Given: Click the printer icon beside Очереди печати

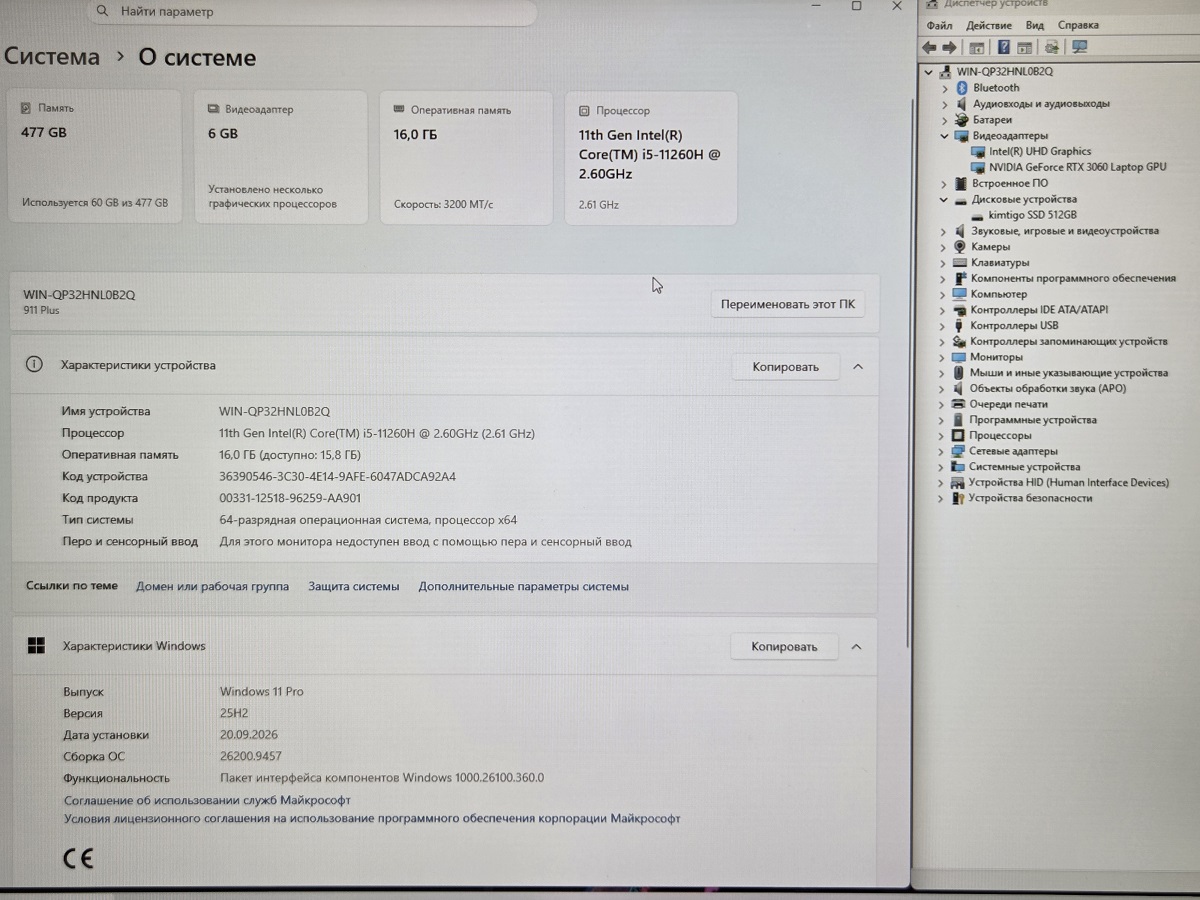Looking at the screenshot, I should click(959, 404).
